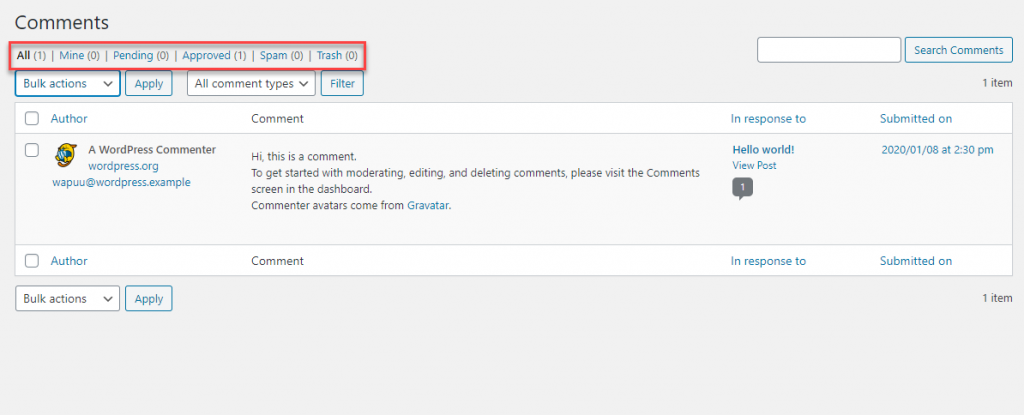Open the Hello world! post link
The width and height of the screenshot is (1024, 415).
coord(763,150)
